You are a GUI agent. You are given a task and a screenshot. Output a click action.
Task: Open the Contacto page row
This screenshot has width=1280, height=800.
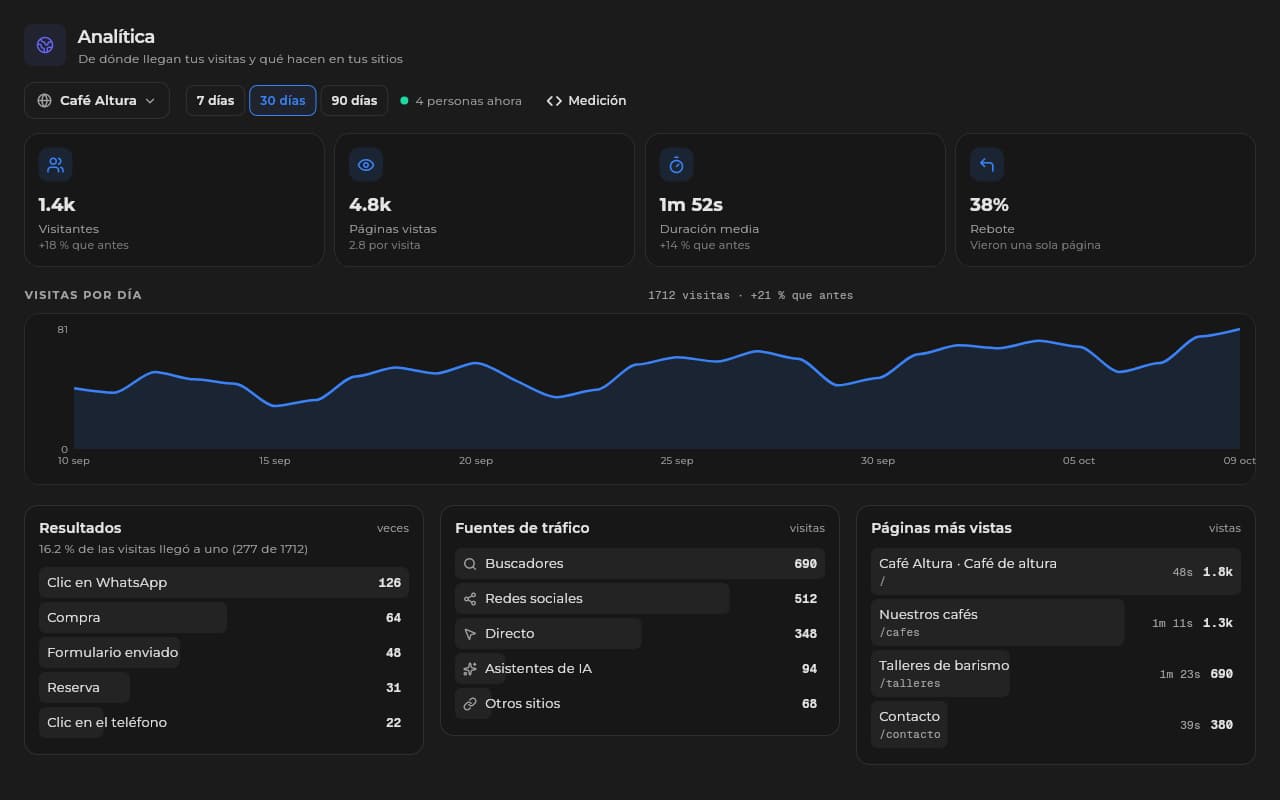1056,725
